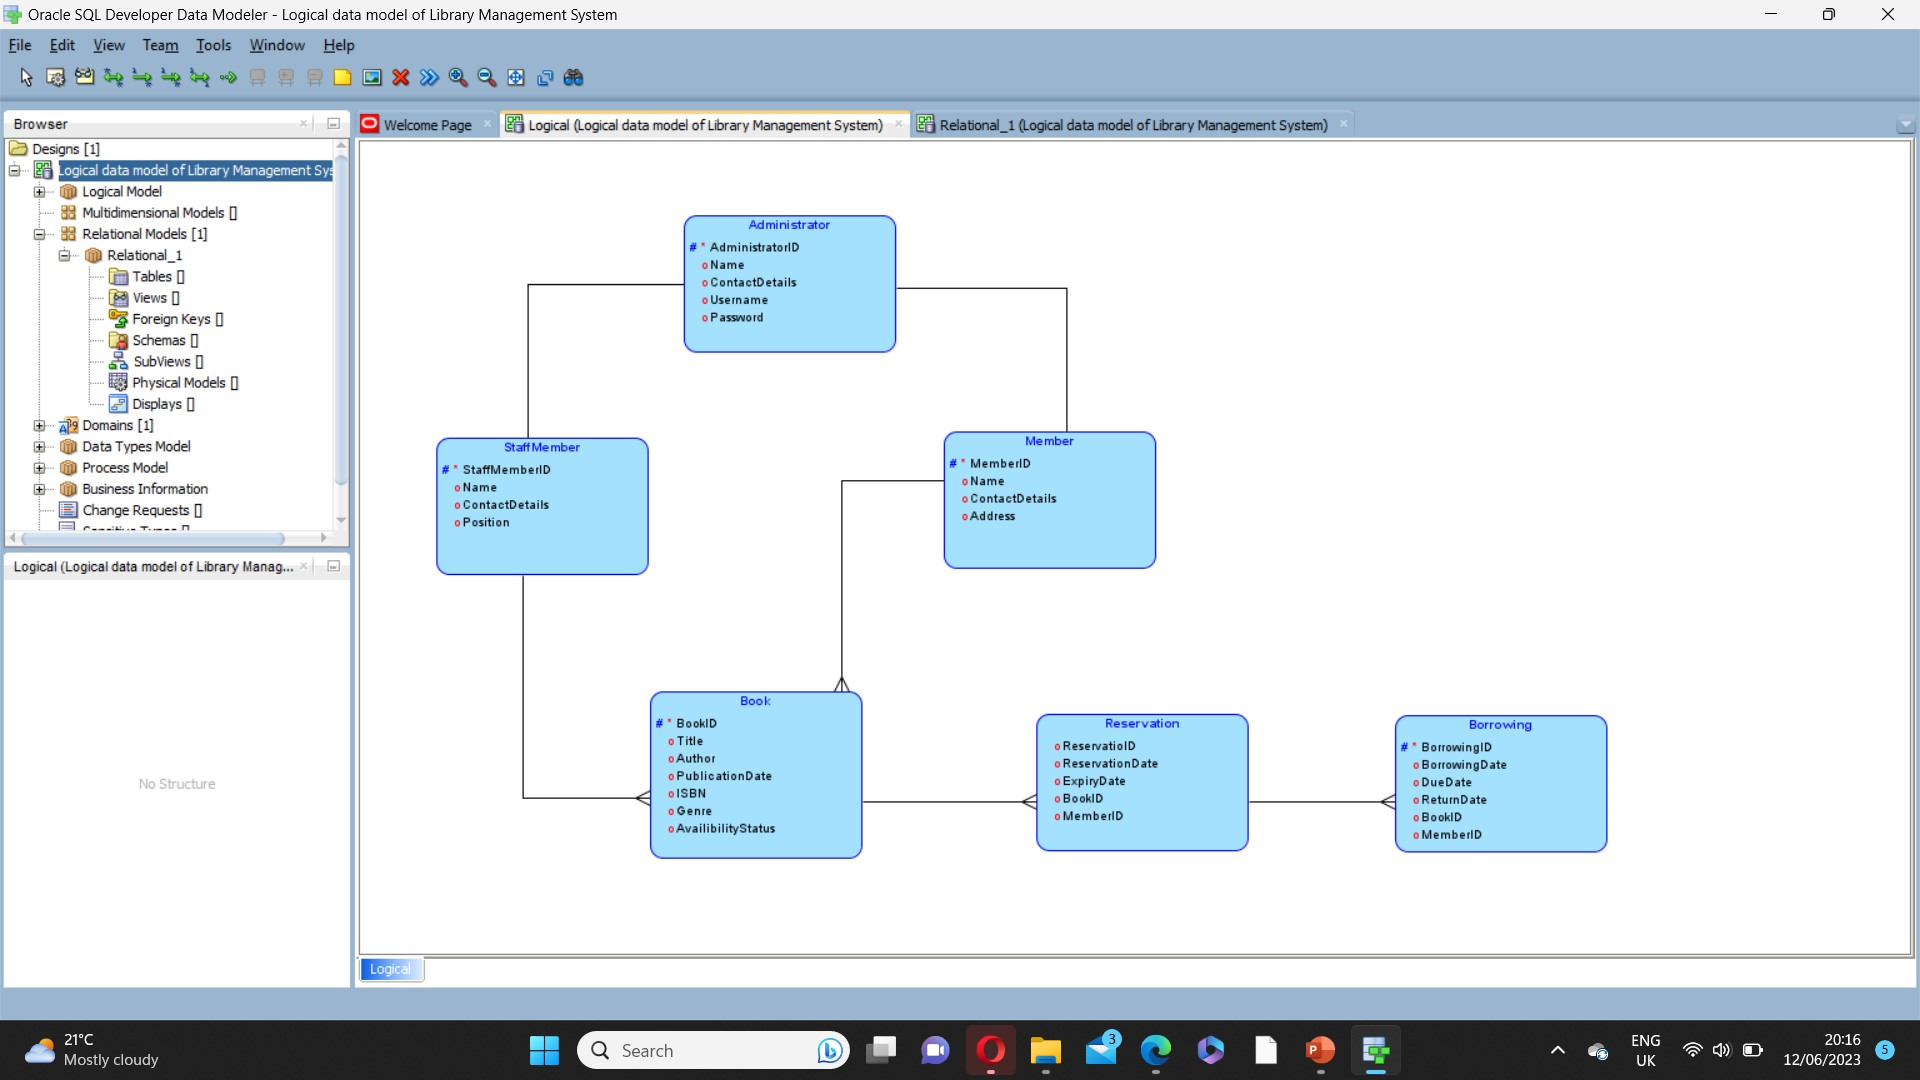Screen dimensions: 1920x1080
Task: Collapse the Relational Models tree node
Action: [x=39, y=234]
